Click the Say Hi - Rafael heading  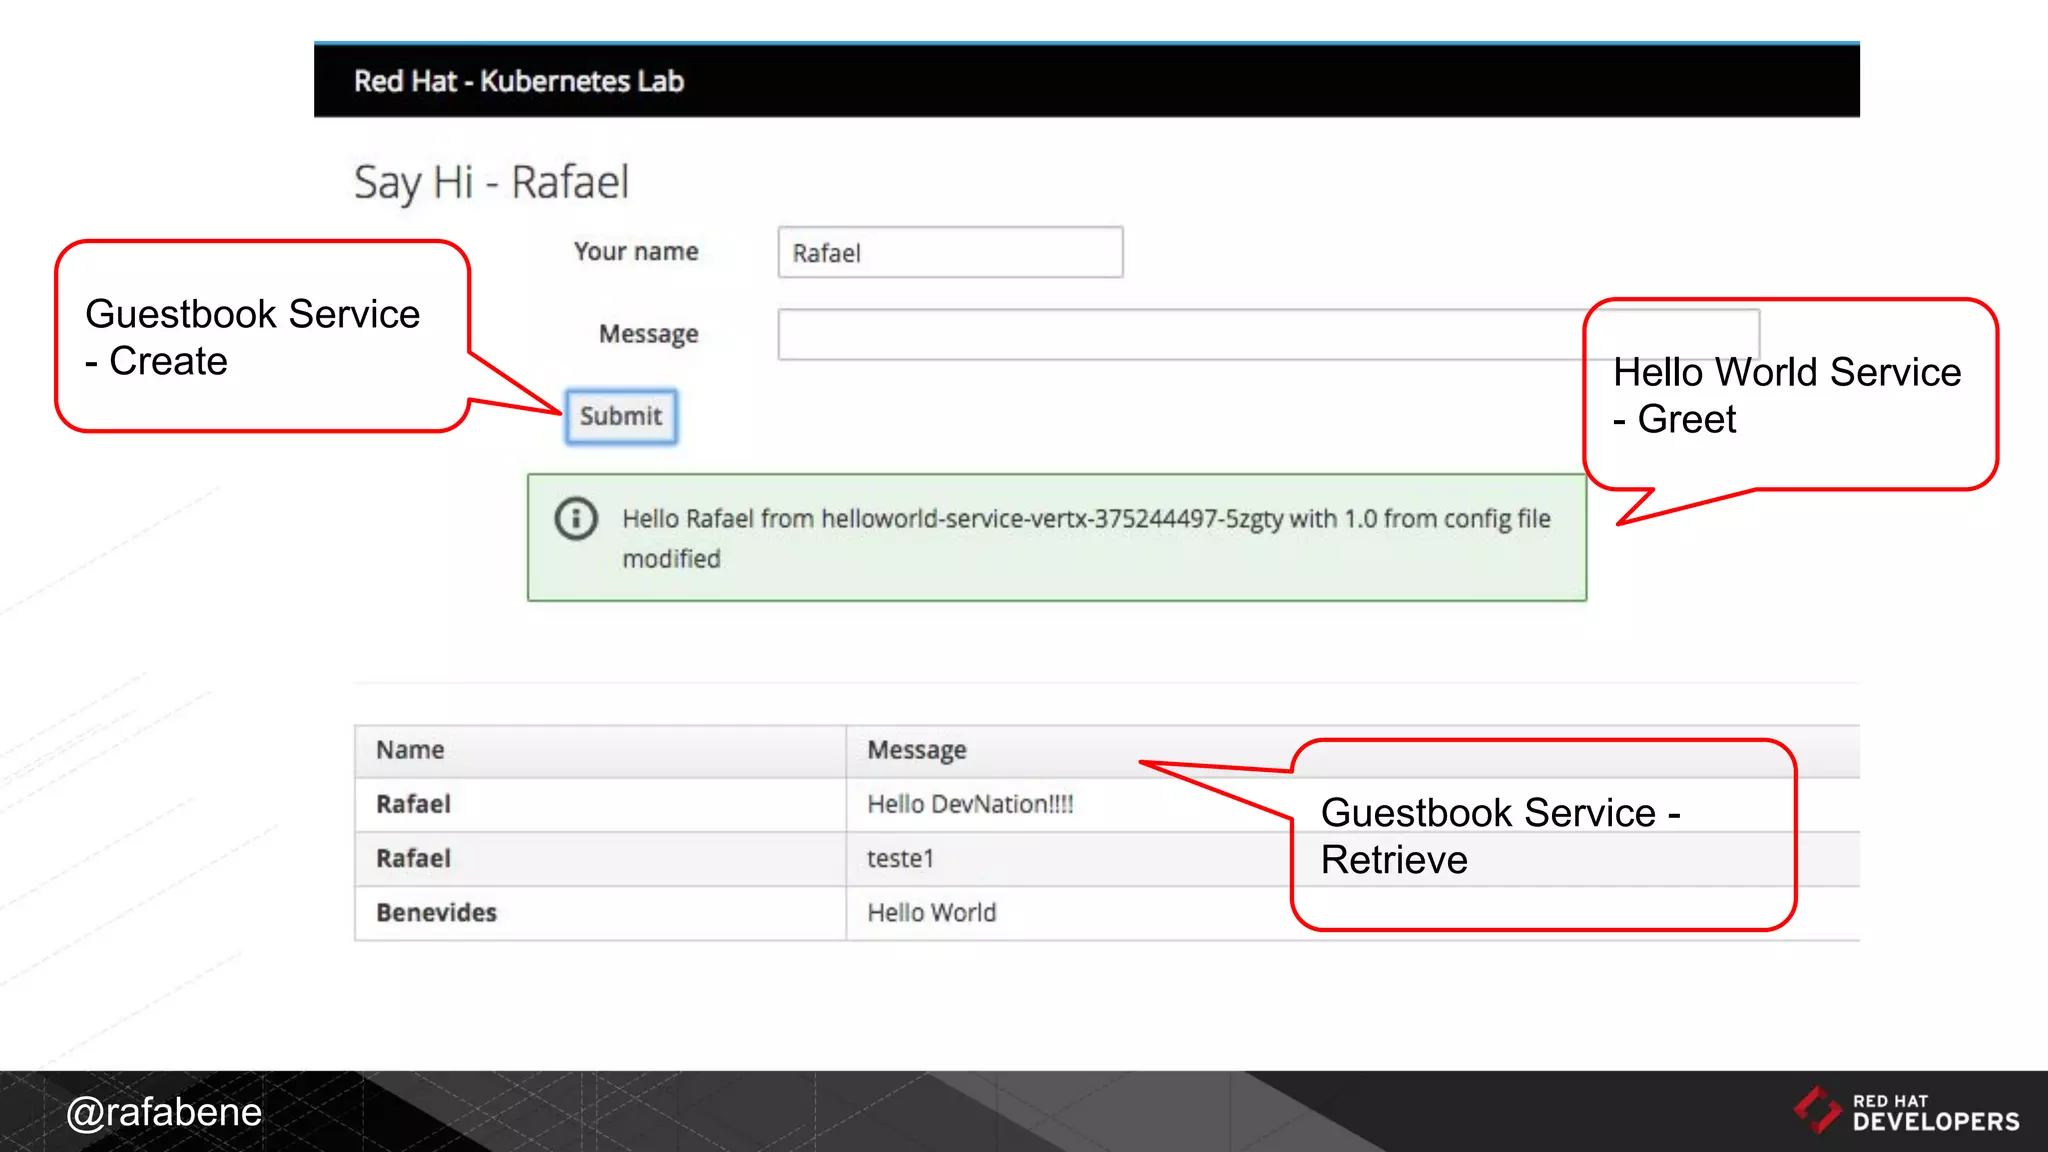tap(491, 183)
